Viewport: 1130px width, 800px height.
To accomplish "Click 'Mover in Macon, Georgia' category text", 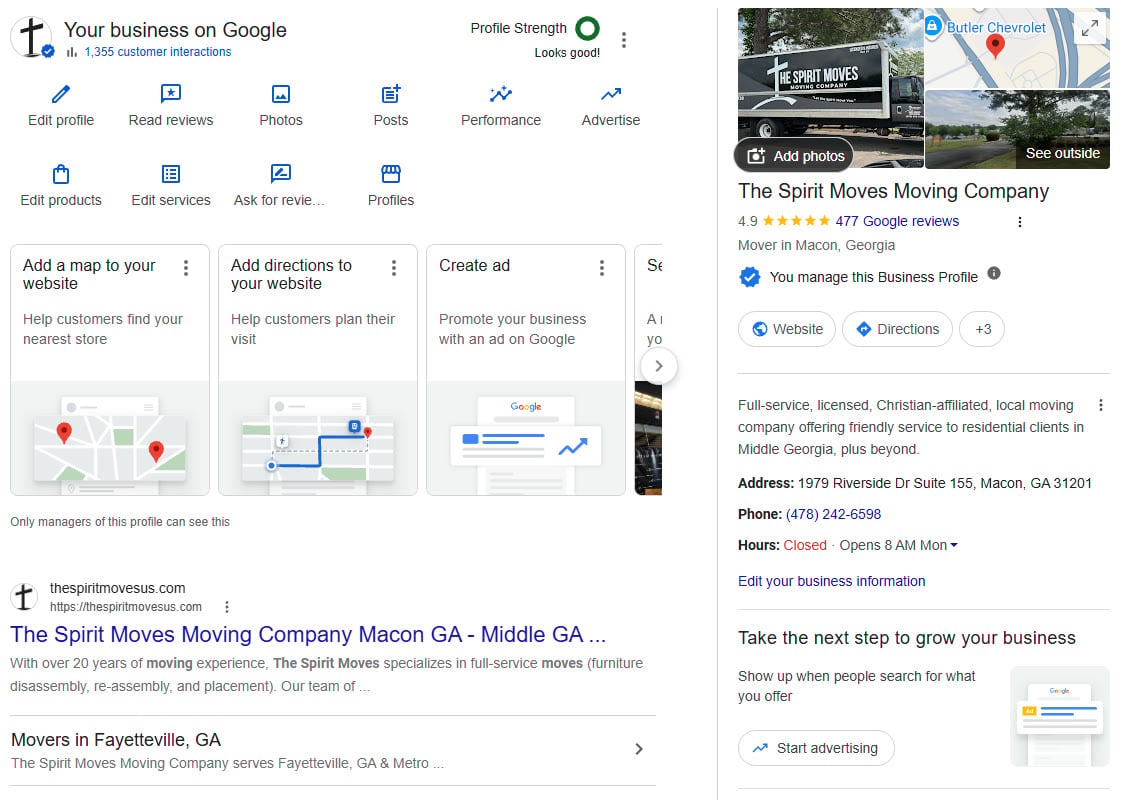I will coord(817,245).
